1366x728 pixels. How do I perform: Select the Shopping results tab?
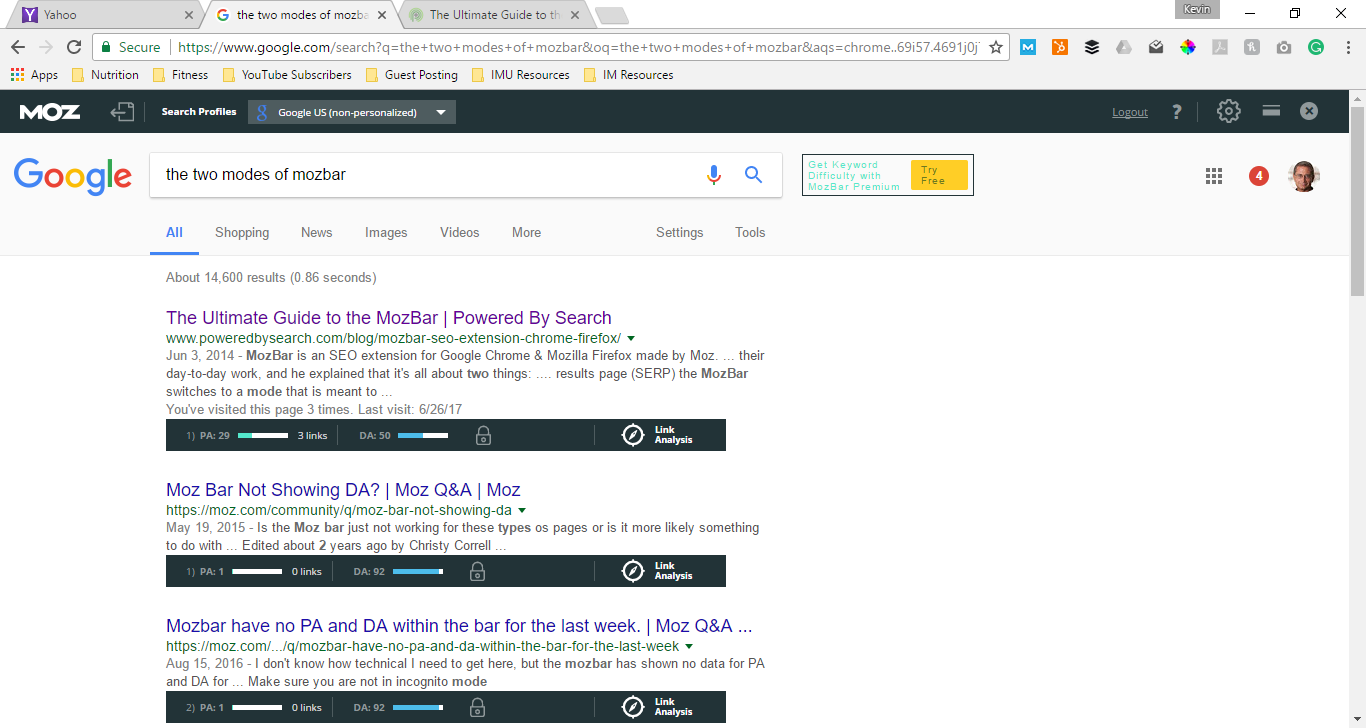[242, 232]
